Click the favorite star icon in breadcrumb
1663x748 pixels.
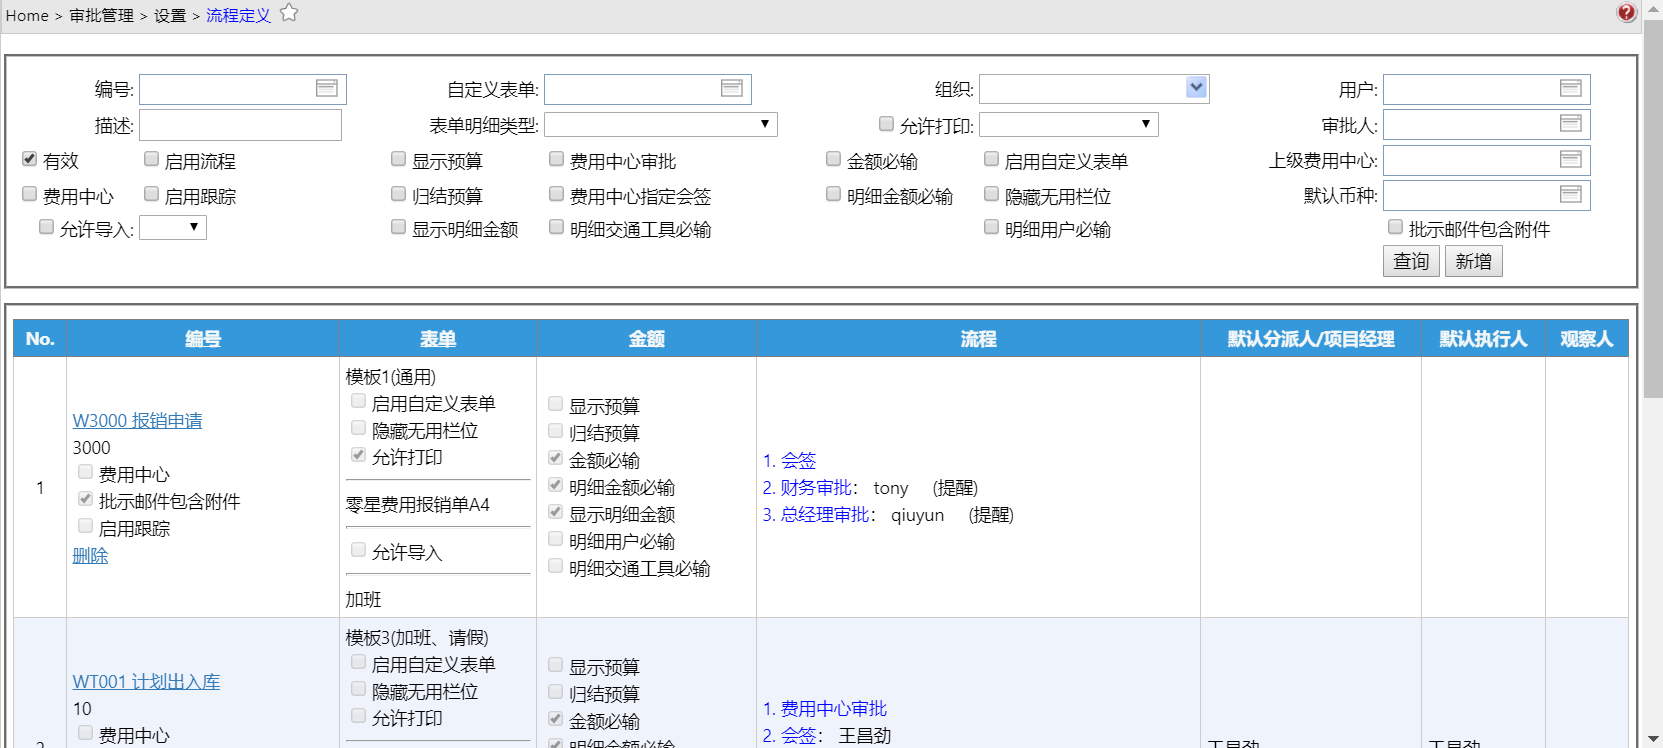(x=289, y=13)
